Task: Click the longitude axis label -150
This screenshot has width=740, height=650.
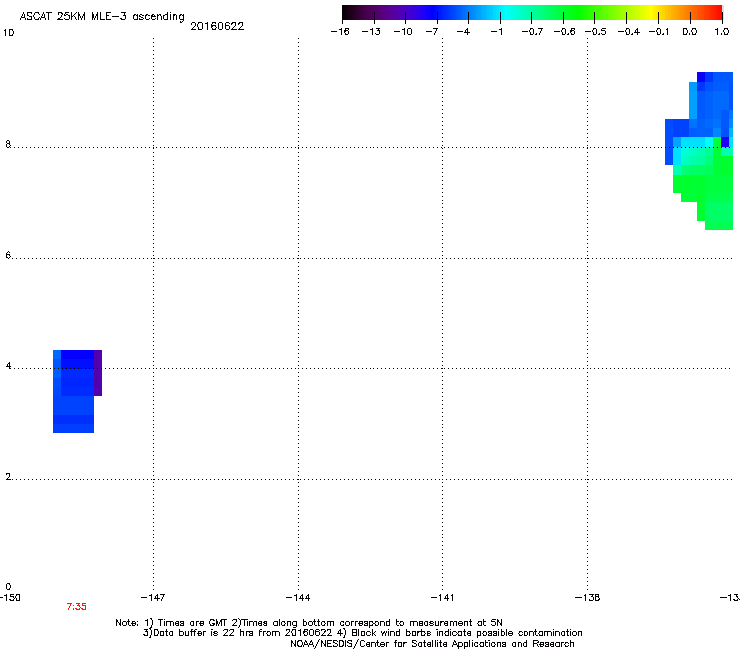Action: point(10,598)
